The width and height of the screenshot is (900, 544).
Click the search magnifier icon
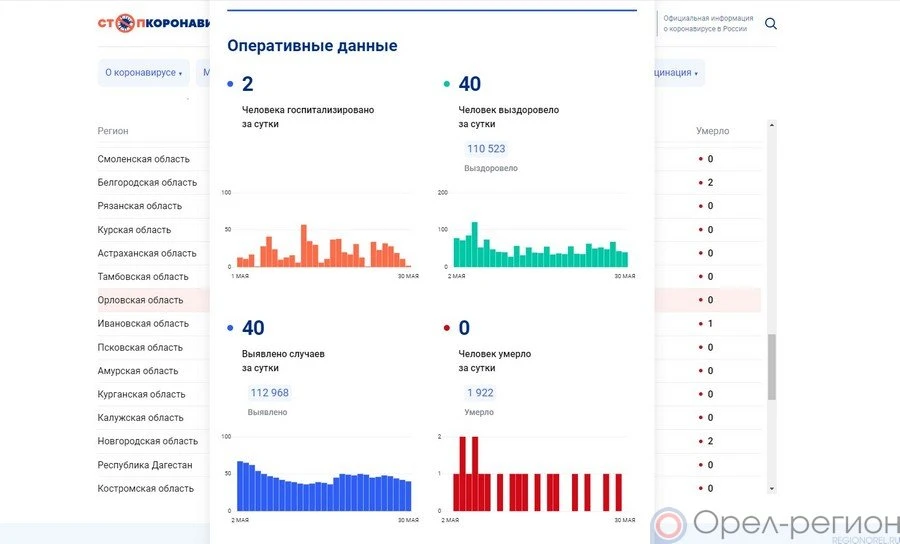click(771, 24)
